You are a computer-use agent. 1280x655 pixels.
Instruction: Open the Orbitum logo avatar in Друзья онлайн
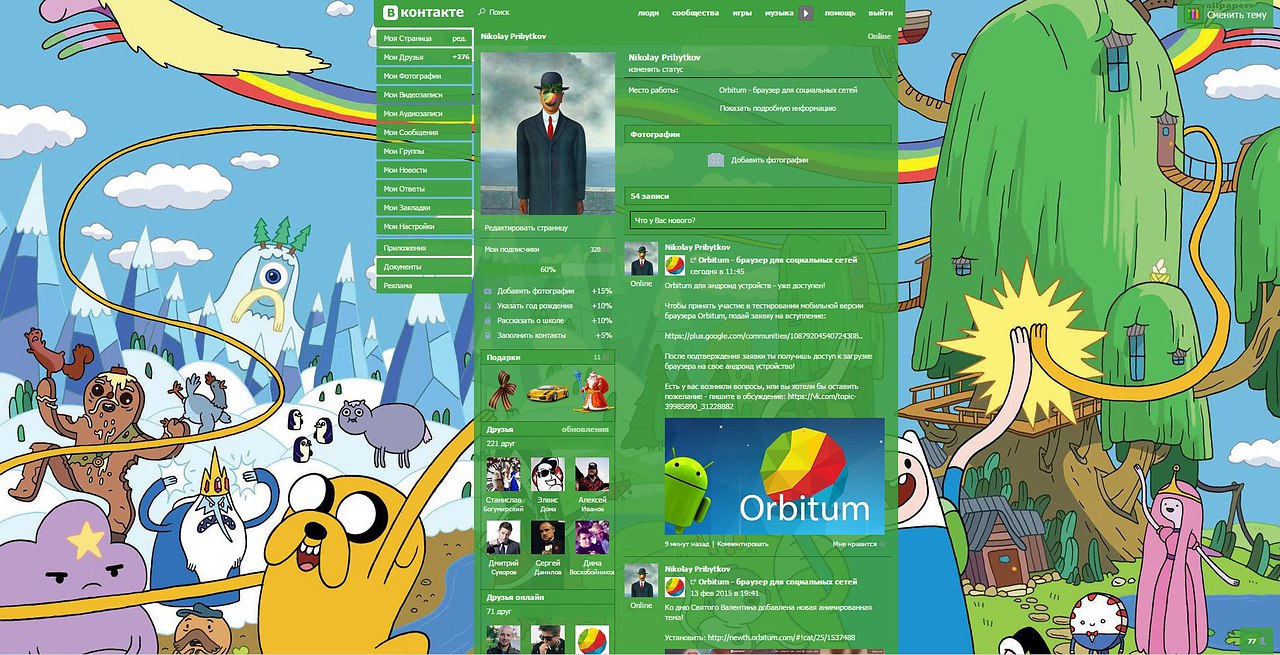click(x=592, y=640)
